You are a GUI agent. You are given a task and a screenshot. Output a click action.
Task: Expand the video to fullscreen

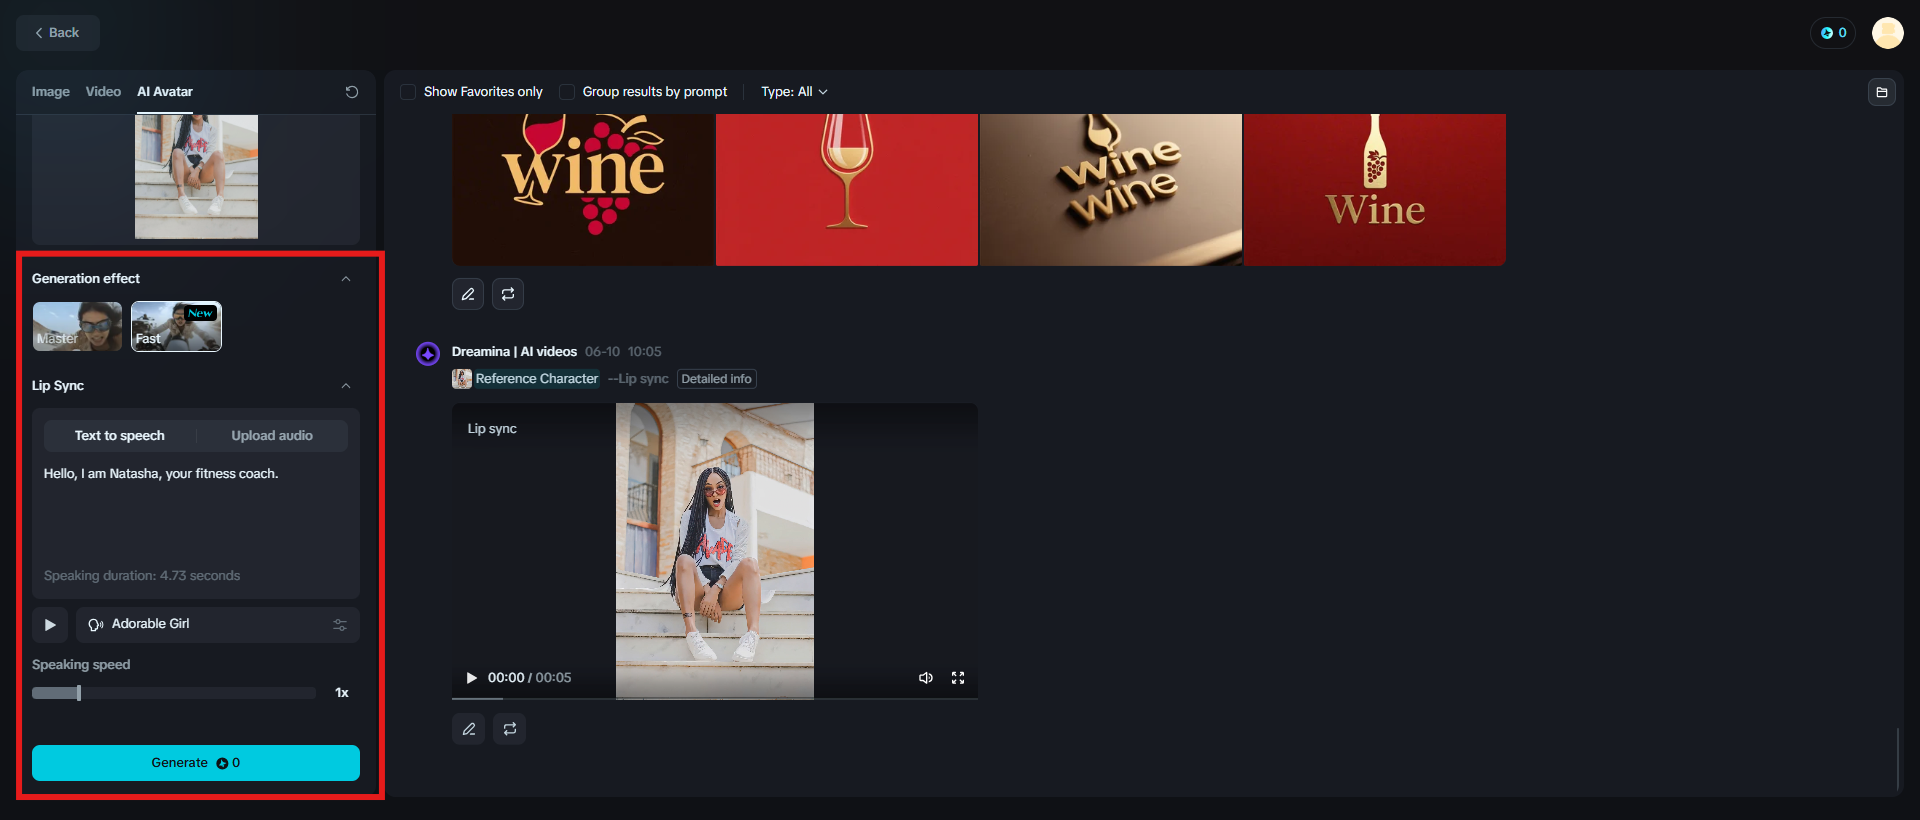click(x=958, y=678)
